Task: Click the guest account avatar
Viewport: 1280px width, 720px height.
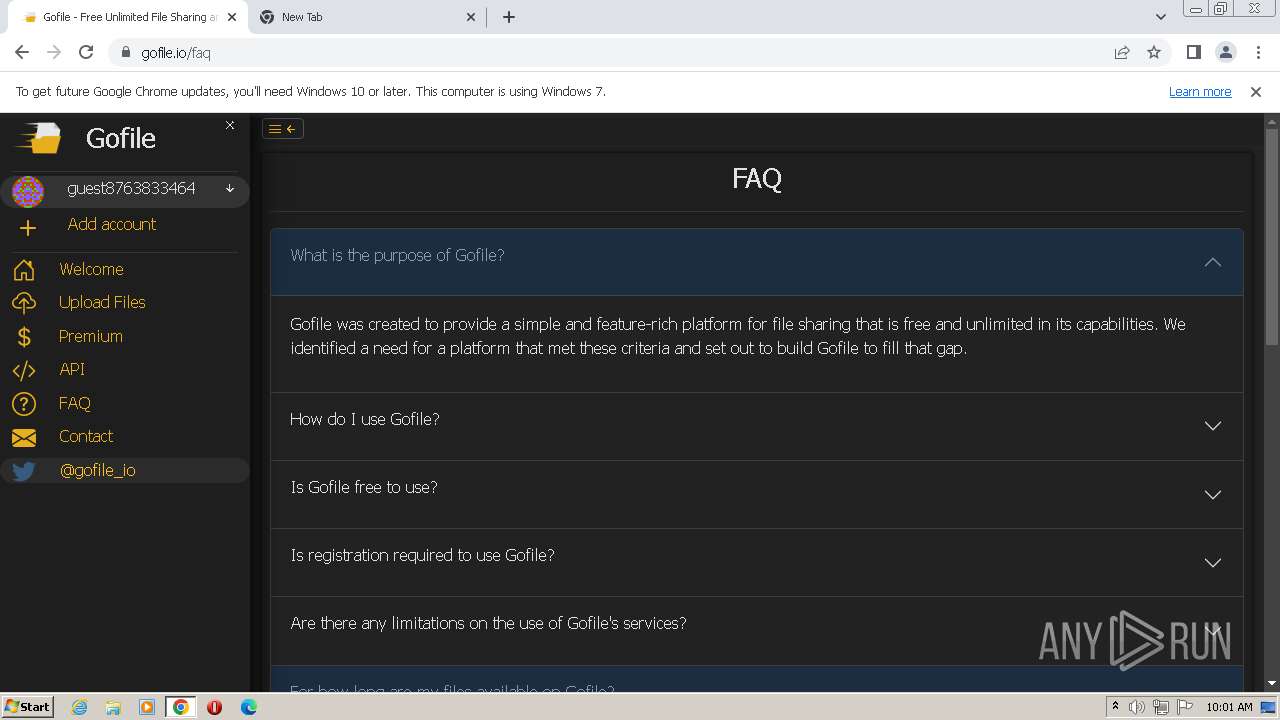Action: coord(28,191)
